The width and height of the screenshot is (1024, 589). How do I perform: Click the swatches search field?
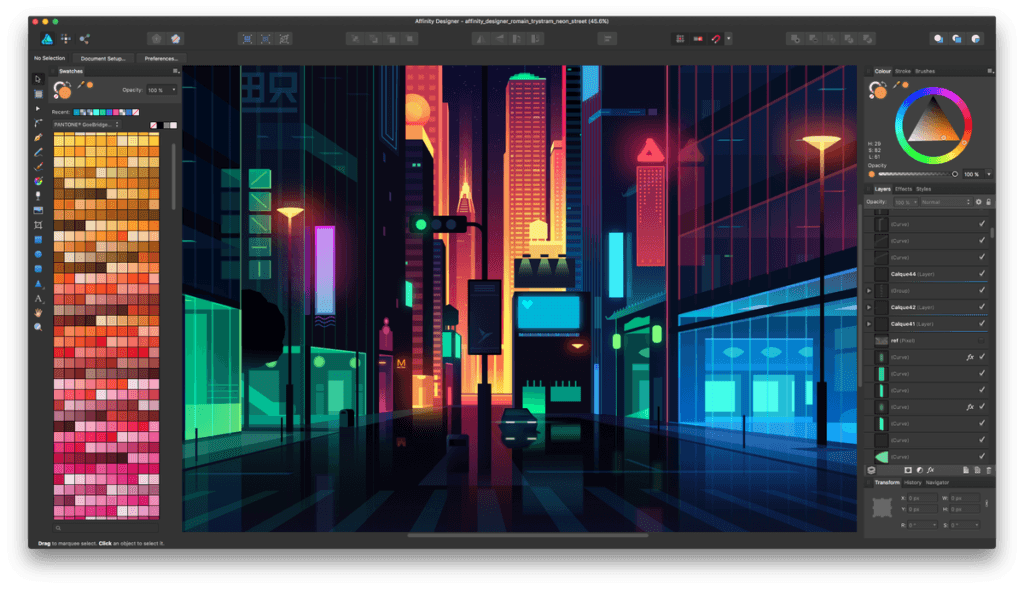coord(106,528)
